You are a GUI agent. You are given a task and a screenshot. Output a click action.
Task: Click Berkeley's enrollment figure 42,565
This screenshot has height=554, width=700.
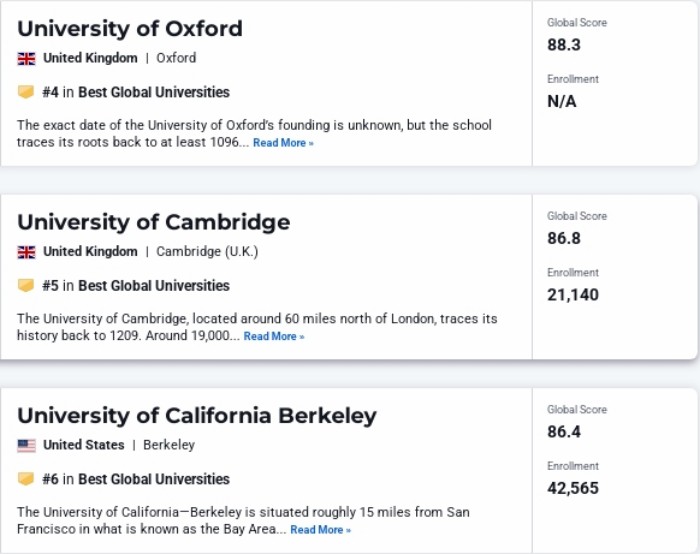pos(573,489)
